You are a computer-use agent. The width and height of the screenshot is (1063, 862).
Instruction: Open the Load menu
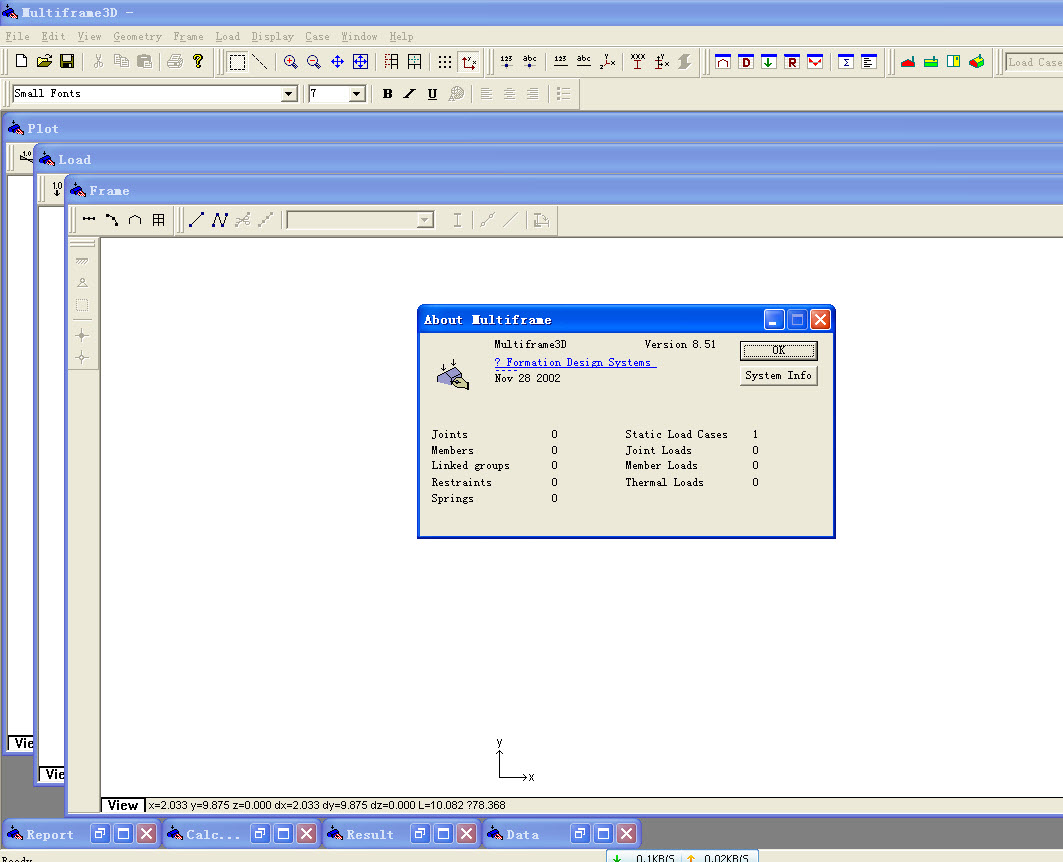(x=228, y=37)
